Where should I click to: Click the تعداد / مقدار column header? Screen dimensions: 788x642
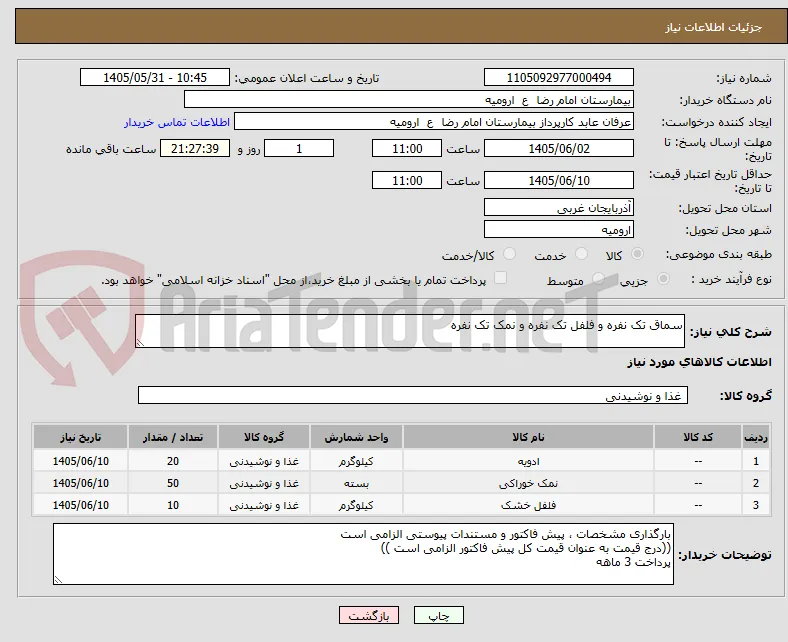pyautogui.click(x=173, y=437)
